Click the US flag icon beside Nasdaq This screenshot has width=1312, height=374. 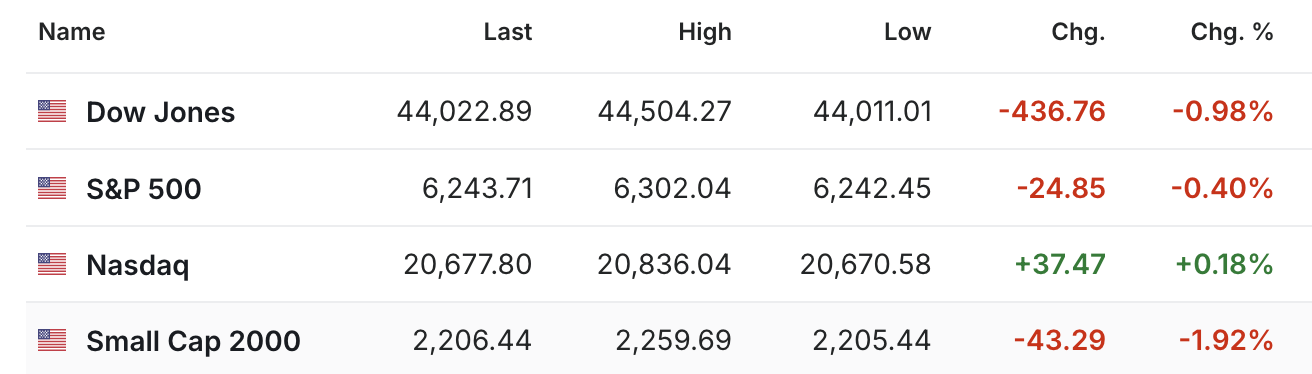(x=52, y=264)
